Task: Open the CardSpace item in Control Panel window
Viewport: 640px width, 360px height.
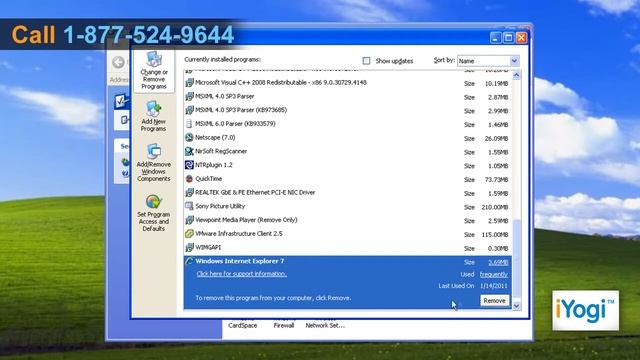Action: (x=243, y=325)
